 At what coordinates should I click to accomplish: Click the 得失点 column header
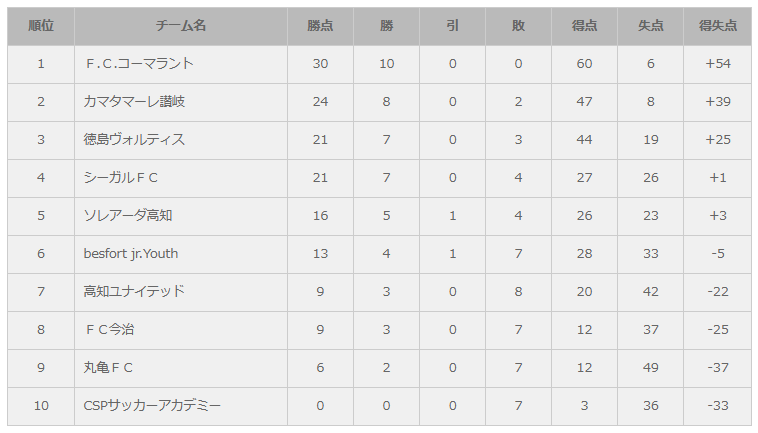717,26
